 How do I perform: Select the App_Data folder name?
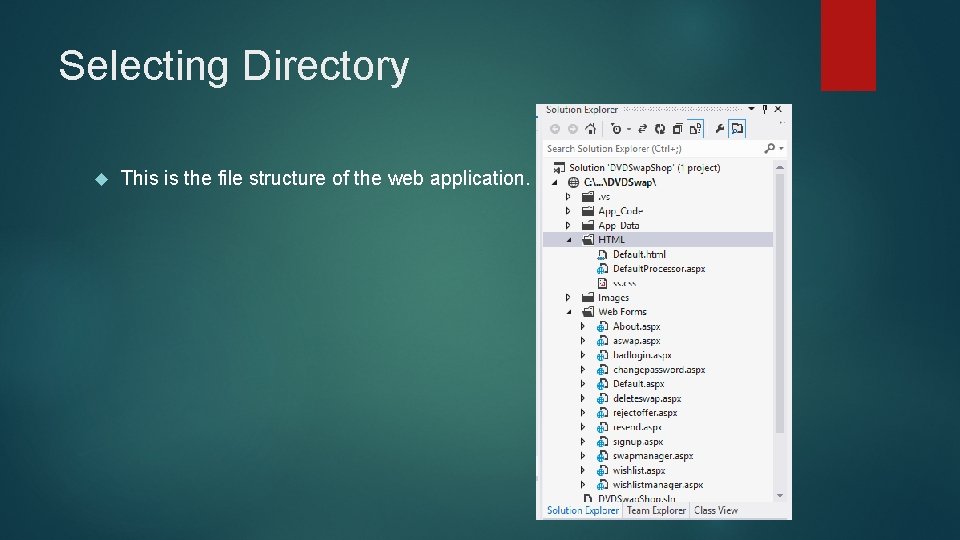(618, 225)
